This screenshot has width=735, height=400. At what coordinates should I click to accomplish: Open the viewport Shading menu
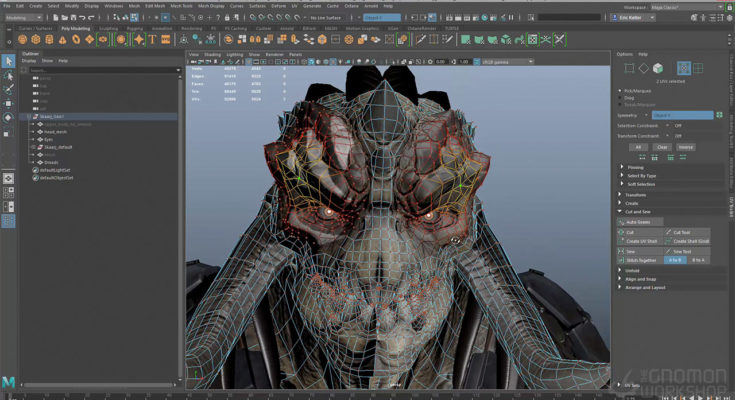tap(212, 54)
